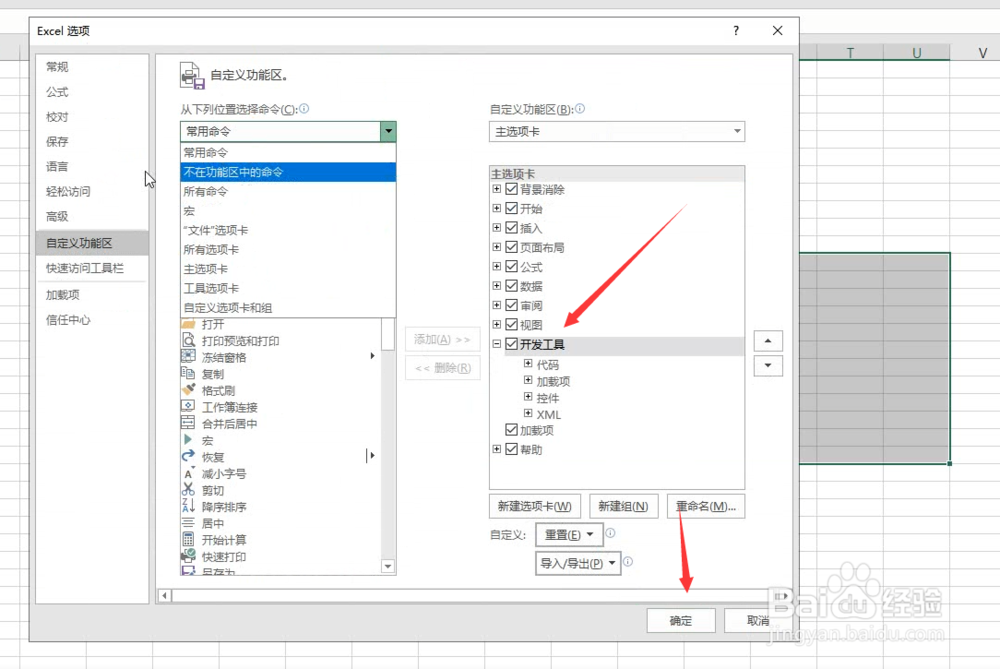This screenshot has width=1000, height=669.
Task: Click the horizontal scrollbar left arrow
Action: [165, 596]
